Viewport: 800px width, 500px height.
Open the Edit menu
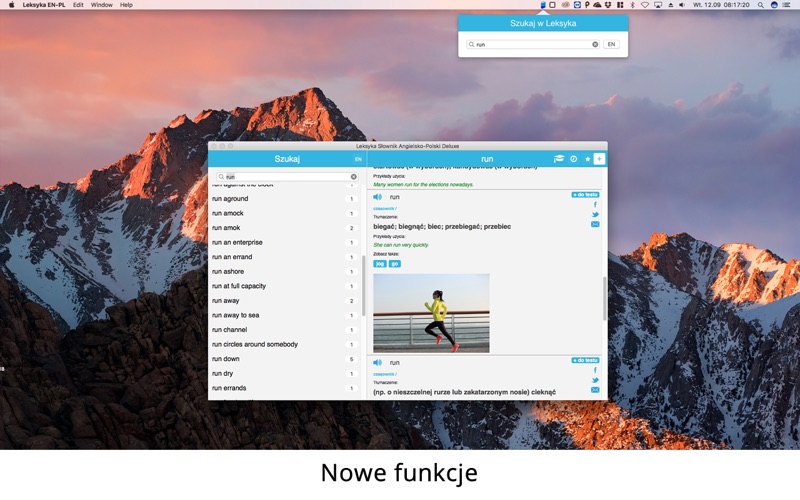point(78,5)
